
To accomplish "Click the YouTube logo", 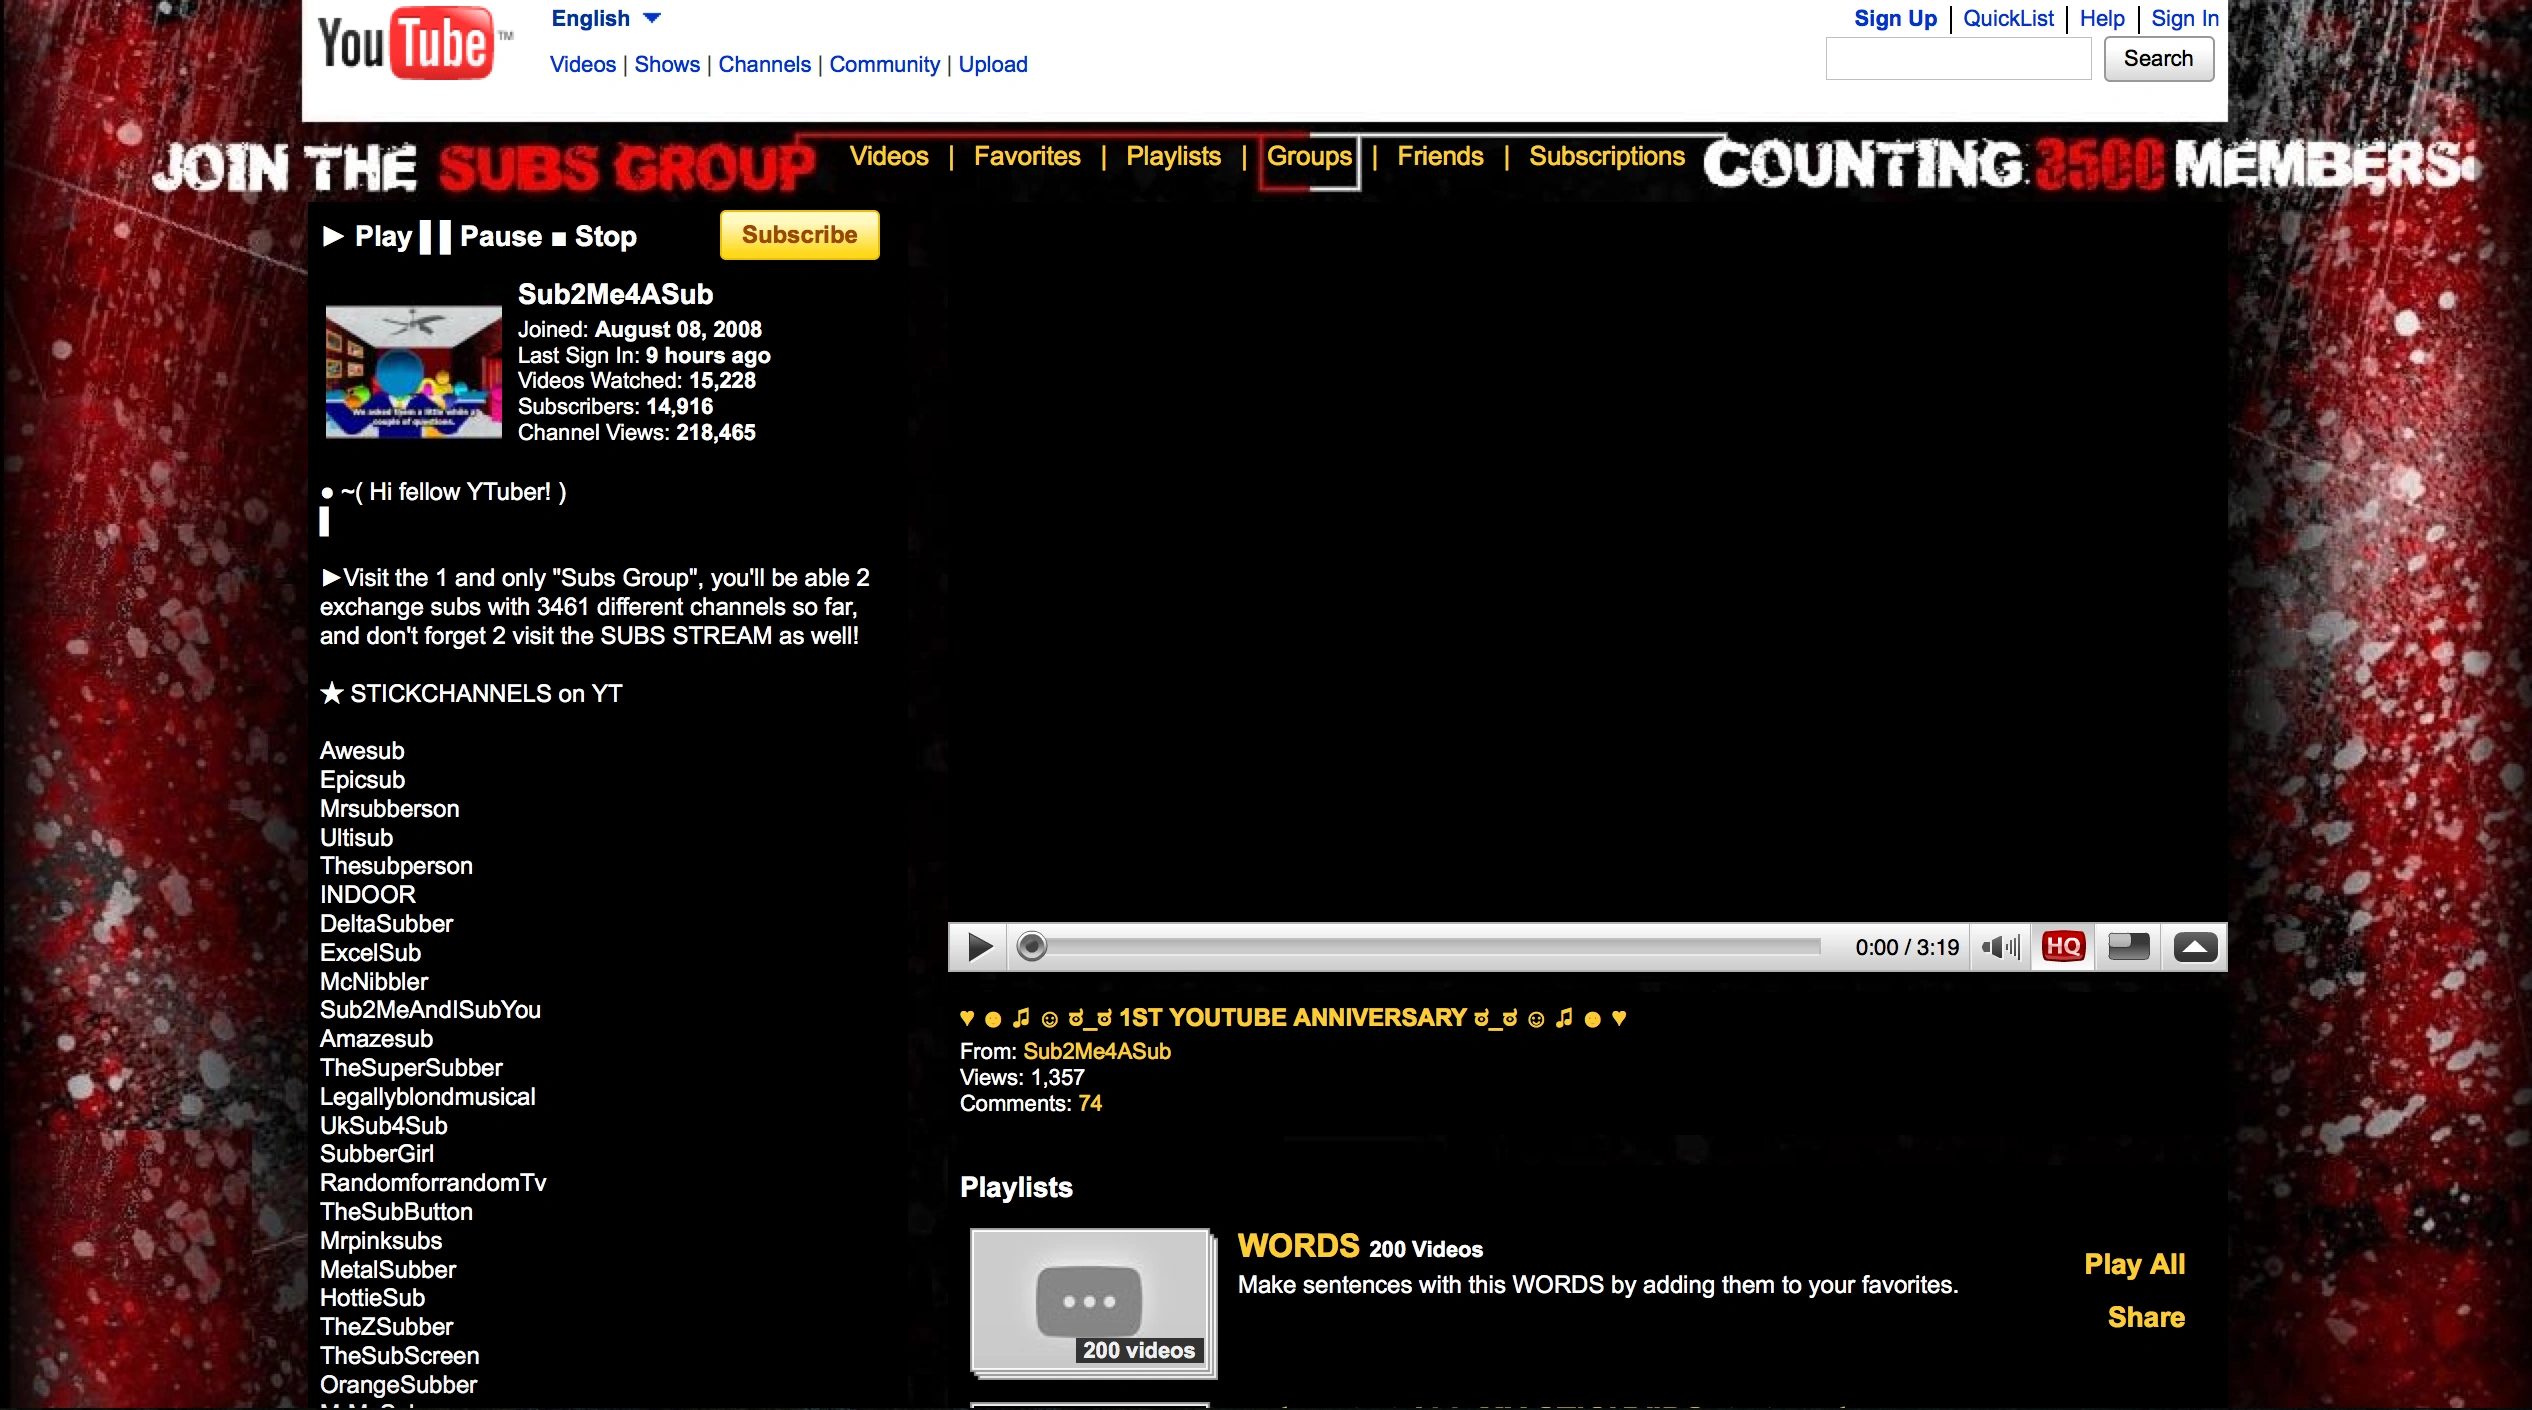I will click(406, 44).
